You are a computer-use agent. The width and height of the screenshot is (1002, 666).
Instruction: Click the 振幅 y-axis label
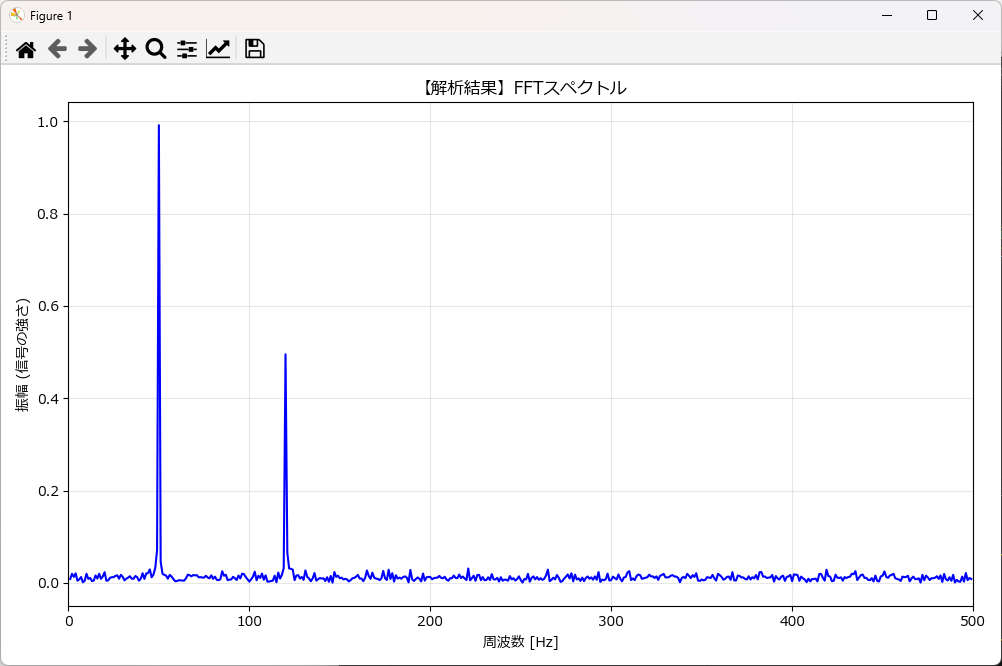22,355
